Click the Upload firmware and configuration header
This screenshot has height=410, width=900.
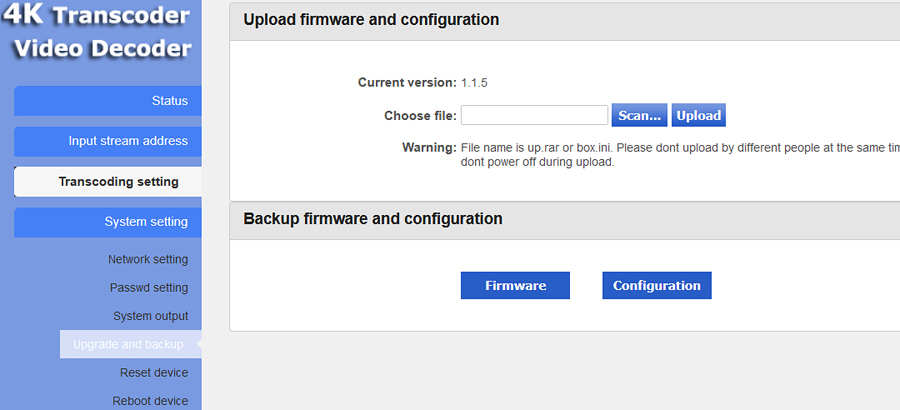pyautogui.click(x=371, y=20)
